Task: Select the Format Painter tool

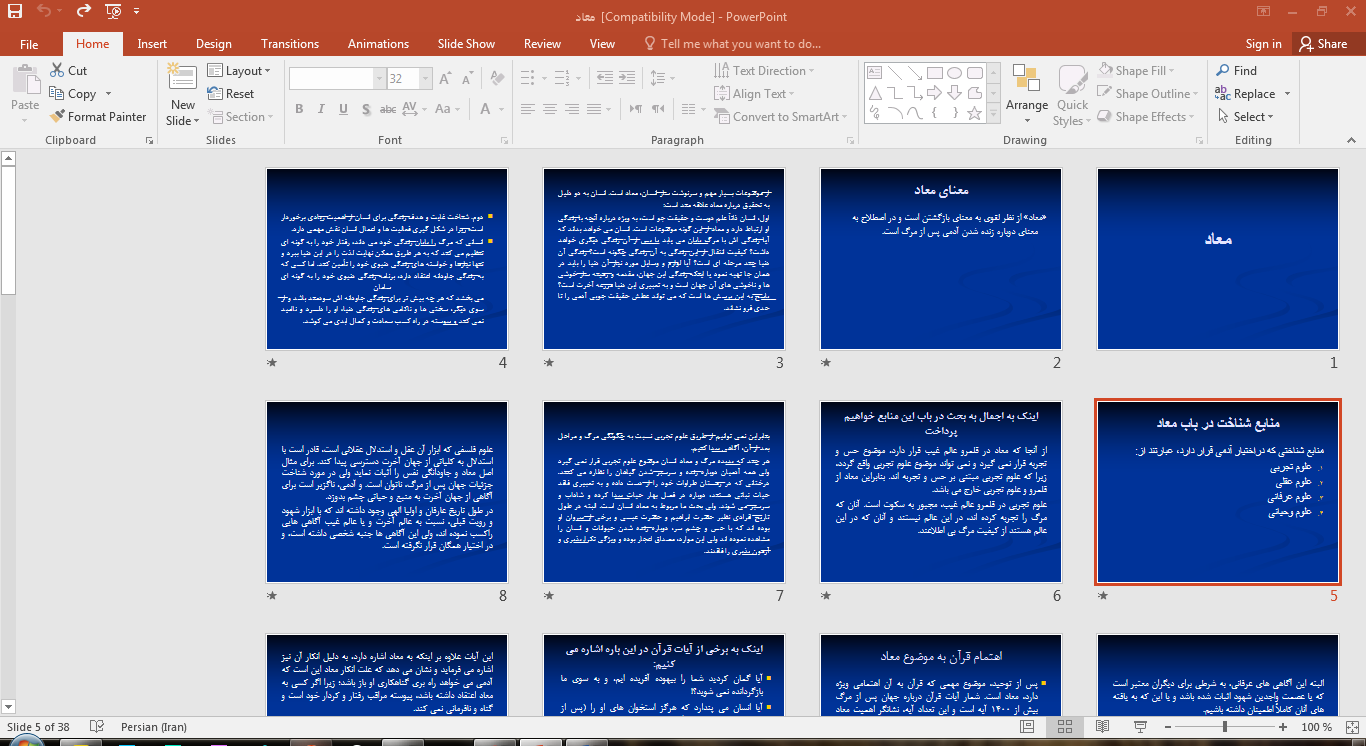Action: 98,116
